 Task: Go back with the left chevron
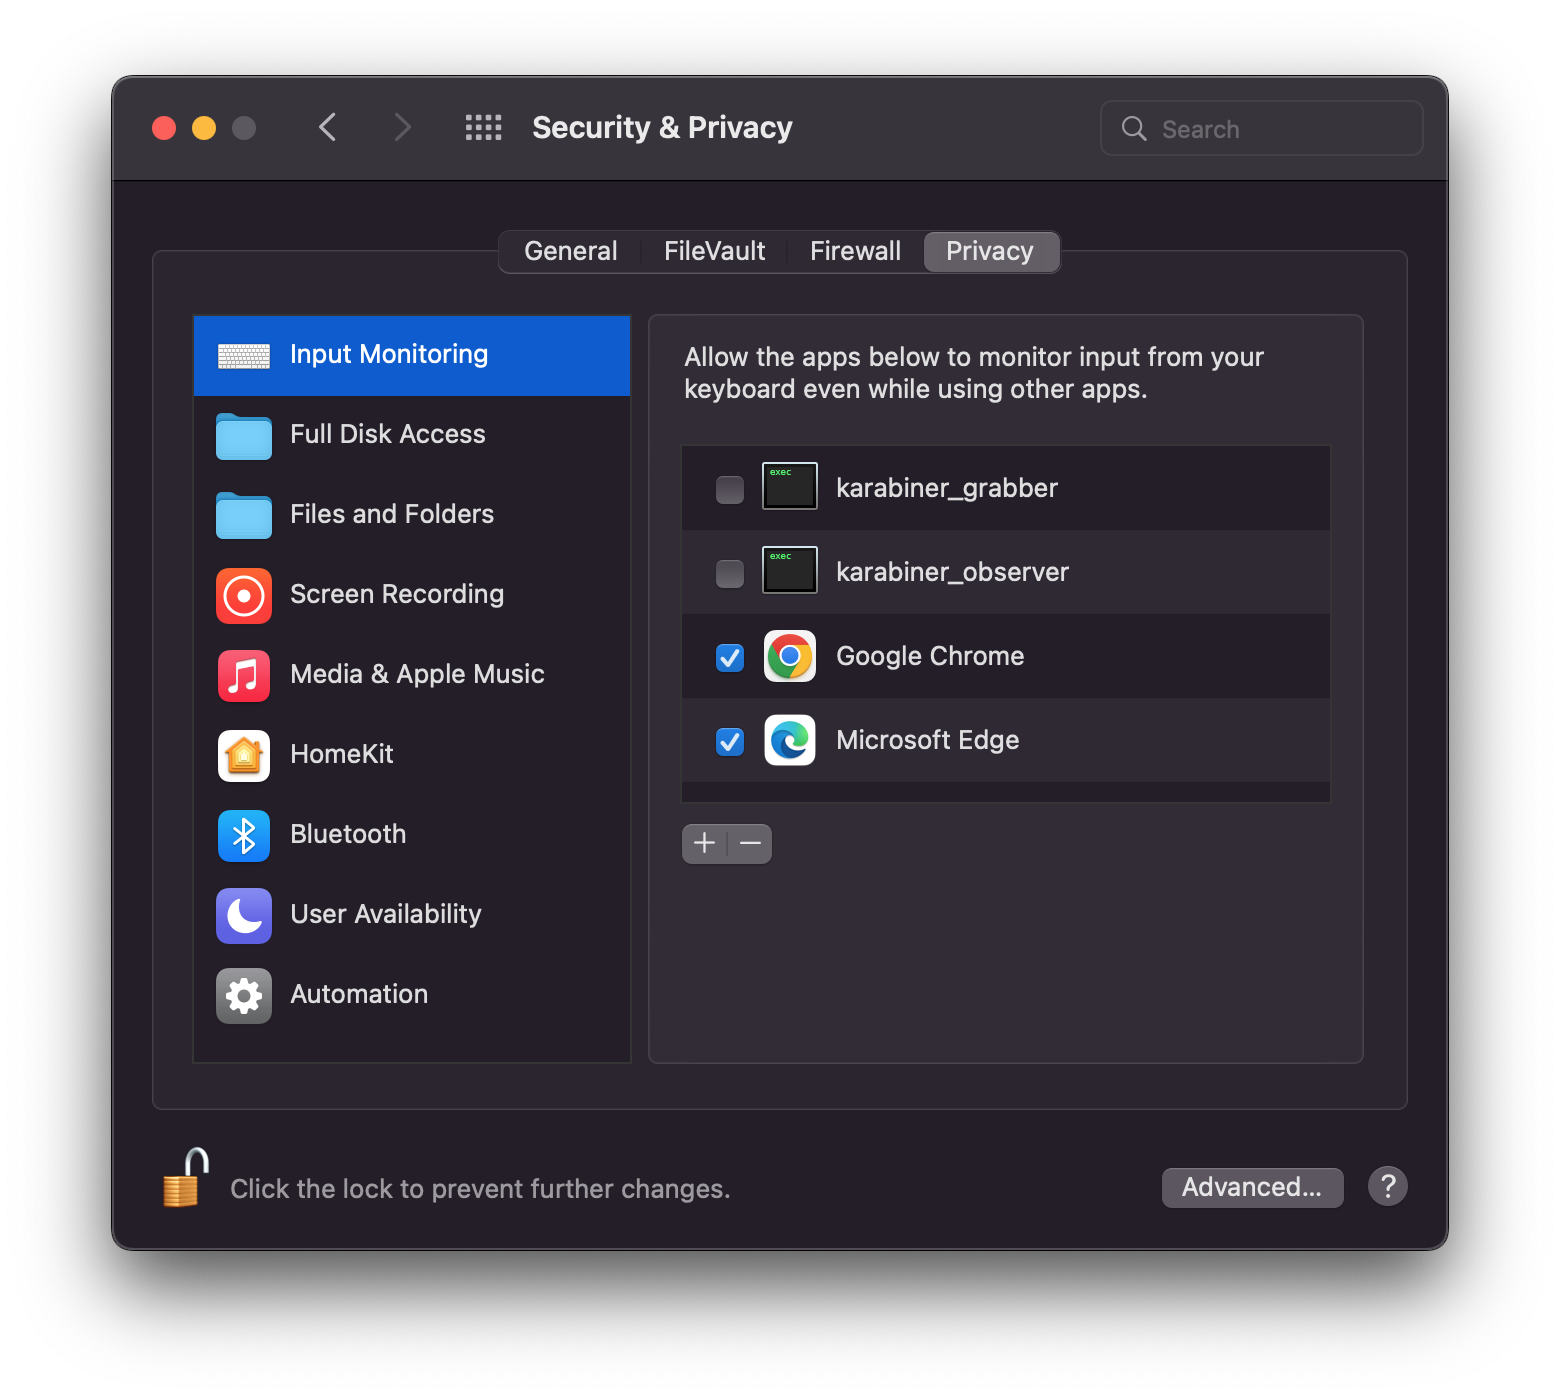(x=327, y=128)
